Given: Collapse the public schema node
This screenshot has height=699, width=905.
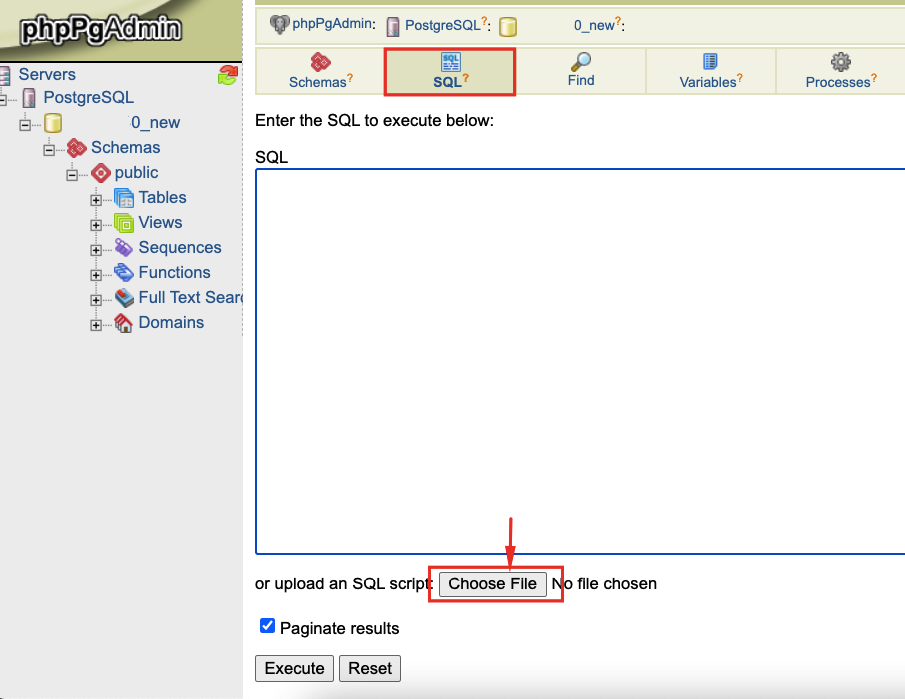Looking at the screenshot, I should tap(72, 175).
